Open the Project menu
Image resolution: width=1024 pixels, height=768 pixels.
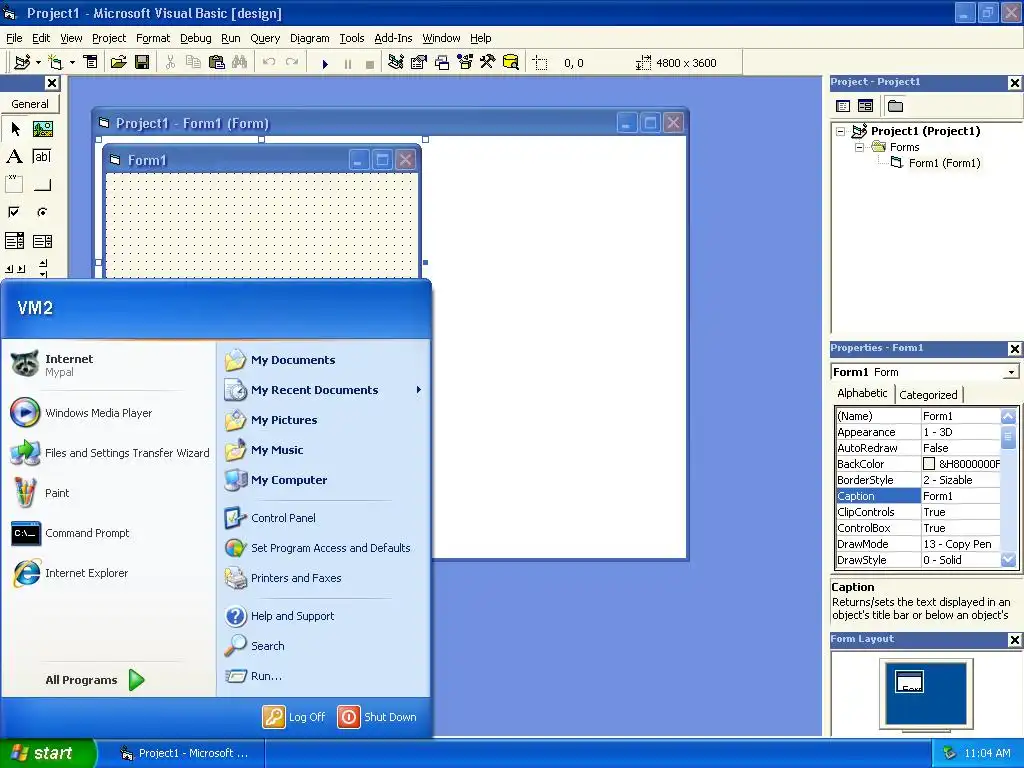[x=109, y=38]
